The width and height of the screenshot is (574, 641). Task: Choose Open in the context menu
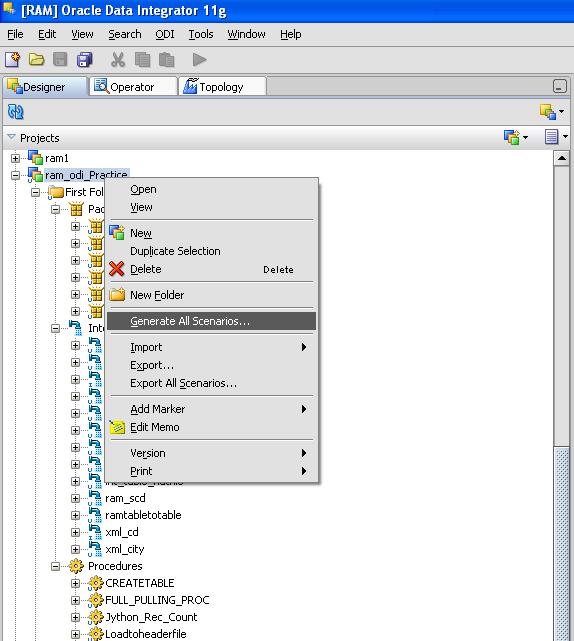pos(211,190)
